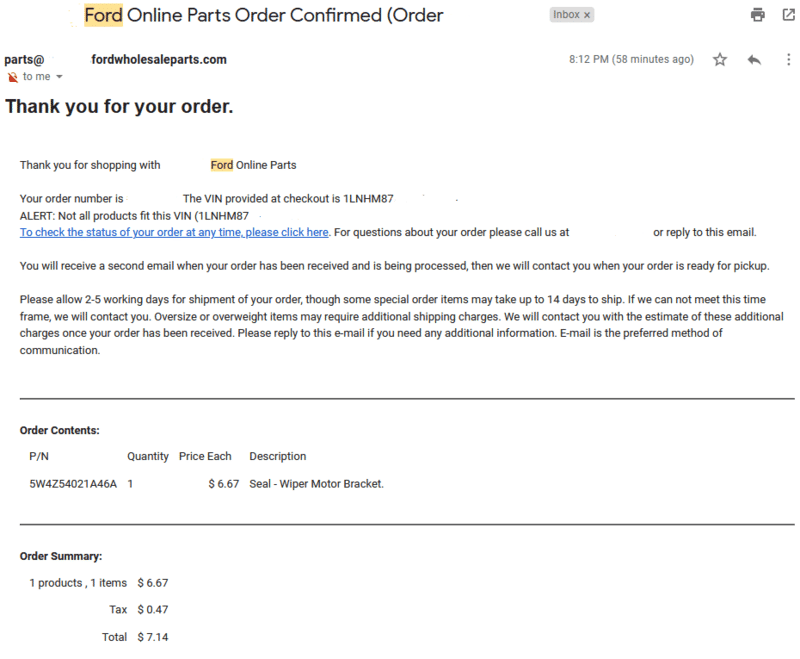Print this email using the printer icon
The image size is (800, 659).
click(758, 15)
